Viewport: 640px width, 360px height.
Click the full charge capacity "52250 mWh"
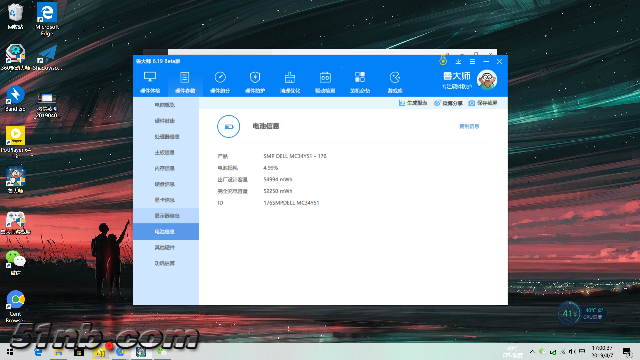coord(278,191)
